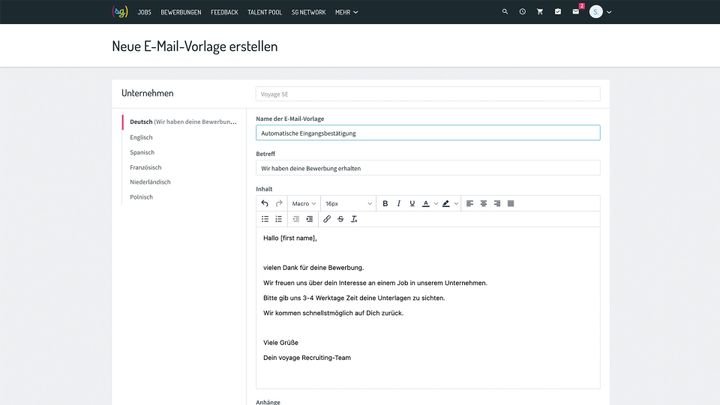Screen dimensions: 720x405
Task: Toggle underline formatting in the editor
Action: [x=412, y=203]
